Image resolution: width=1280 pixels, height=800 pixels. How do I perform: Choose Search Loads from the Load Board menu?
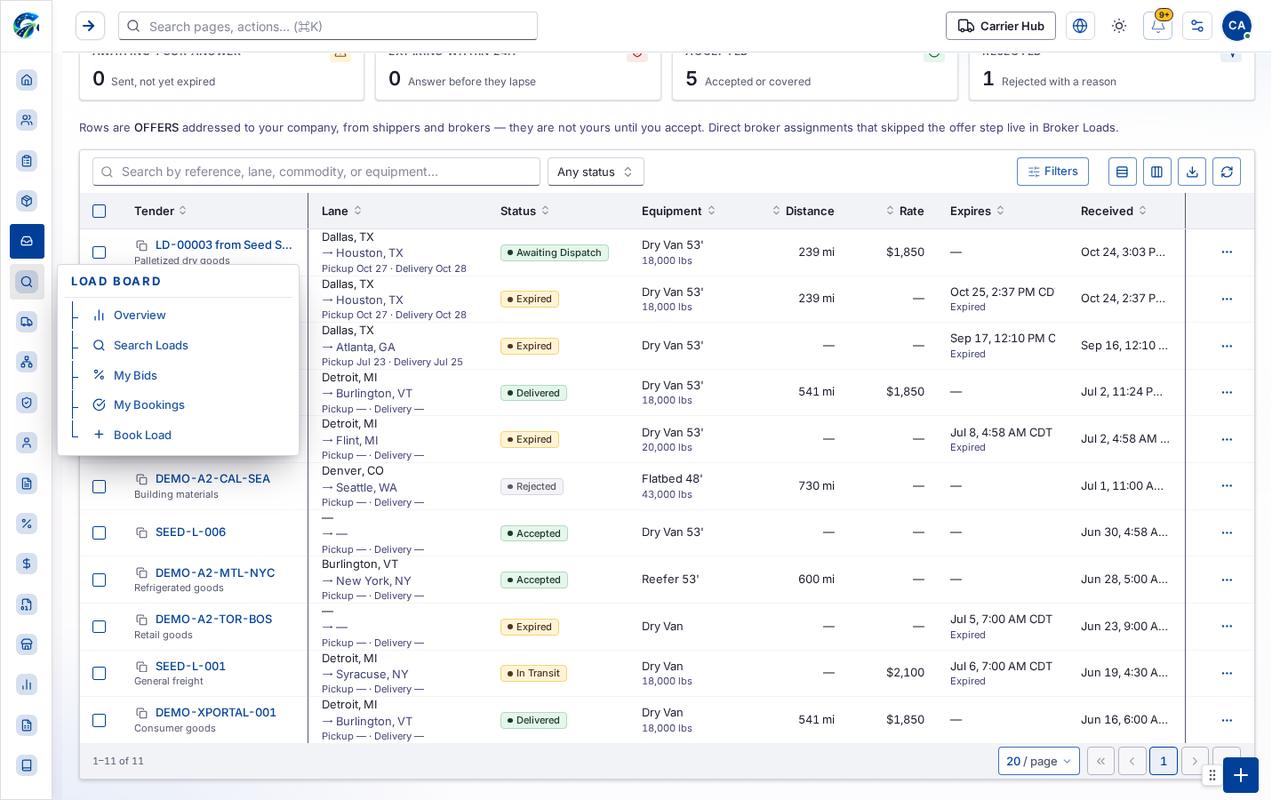click(x=151, y=345)
